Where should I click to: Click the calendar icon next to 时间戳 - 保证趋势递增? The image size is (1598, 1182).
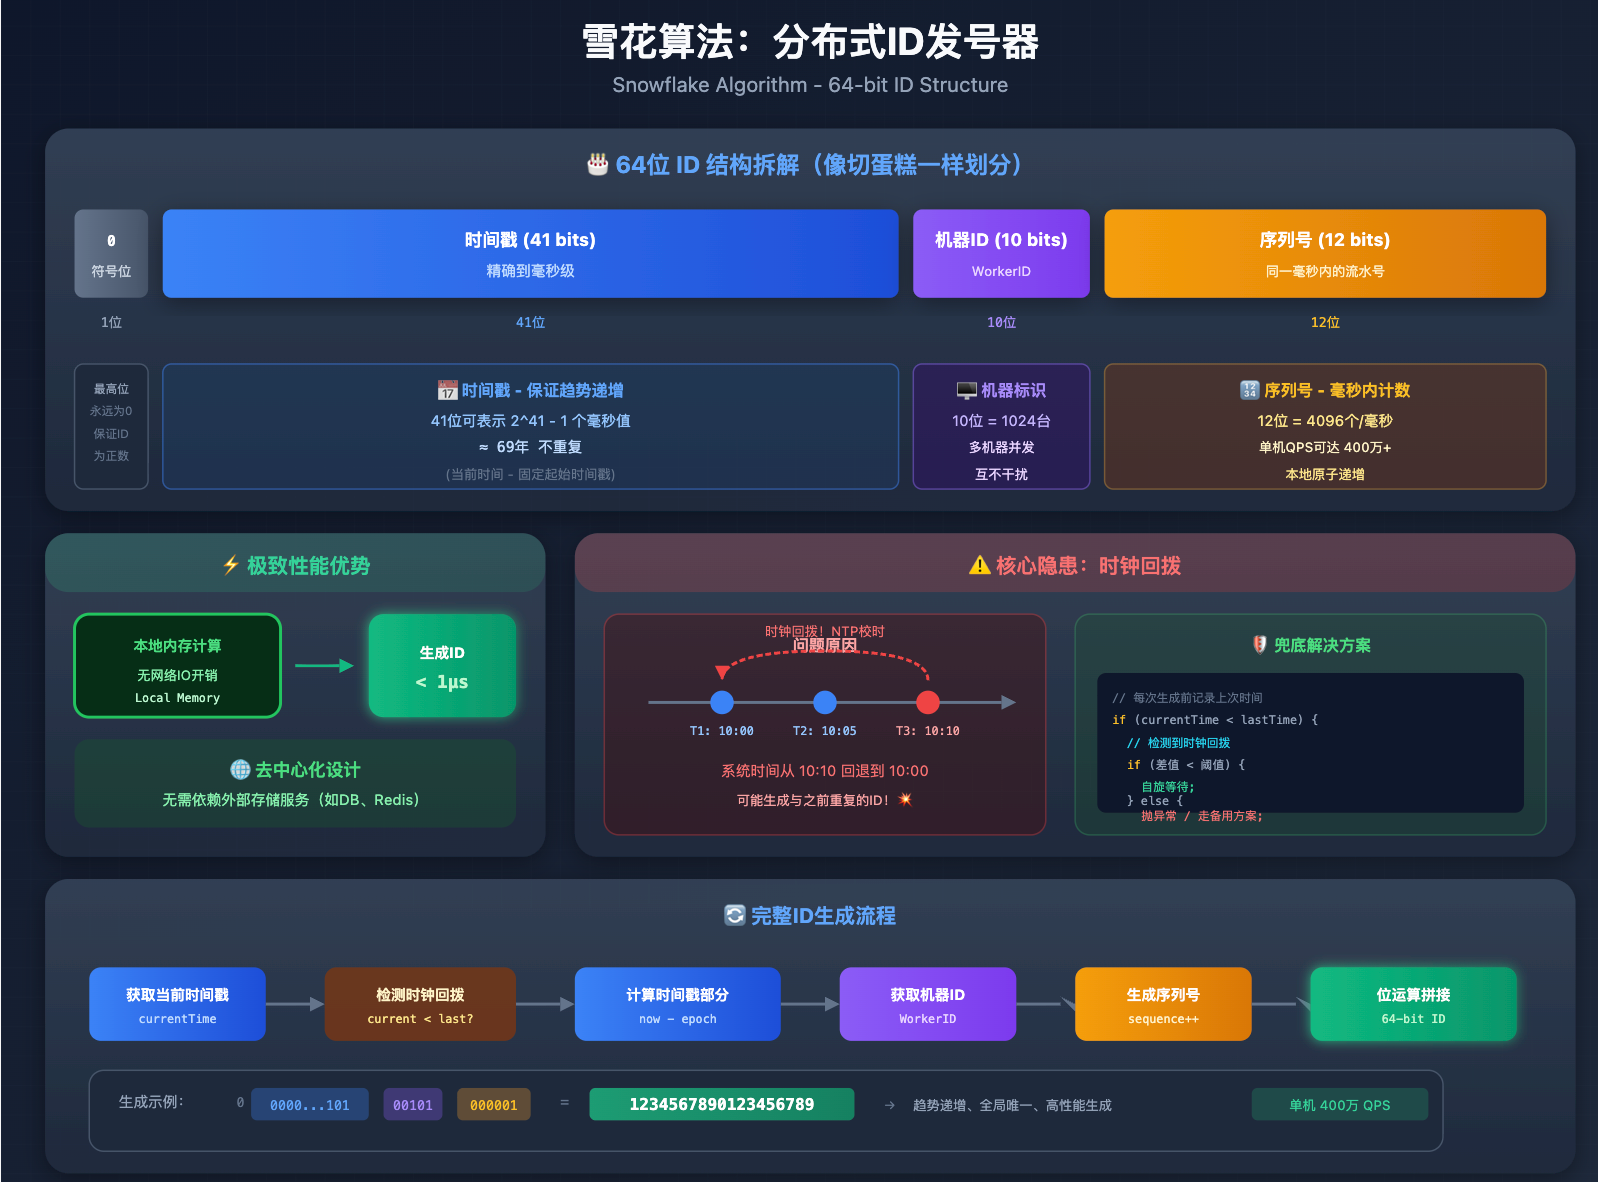tap(447, 391)
